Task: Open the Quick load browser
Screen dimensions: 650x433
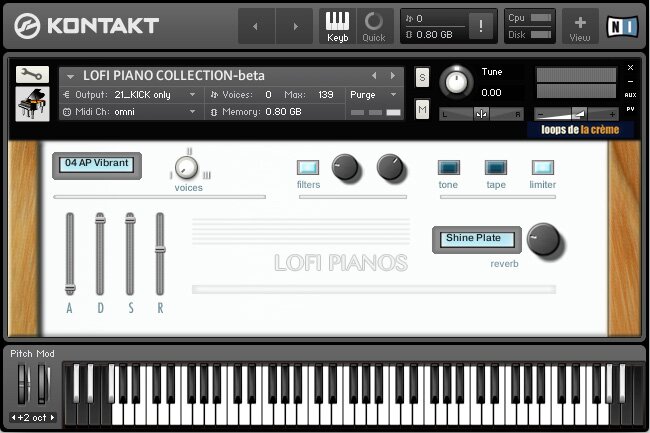Action: (374, 27)
